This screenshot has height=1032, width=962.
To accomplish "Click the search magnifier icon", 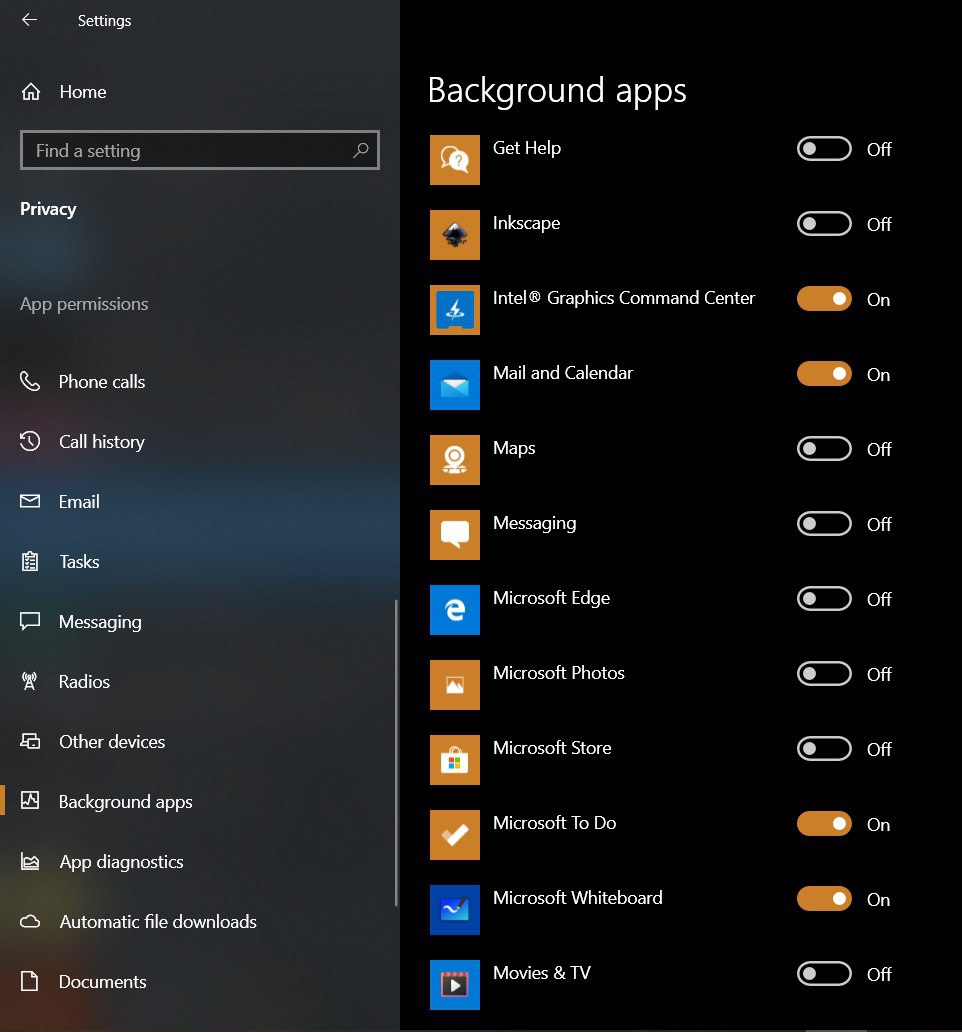I will [361, 150].
